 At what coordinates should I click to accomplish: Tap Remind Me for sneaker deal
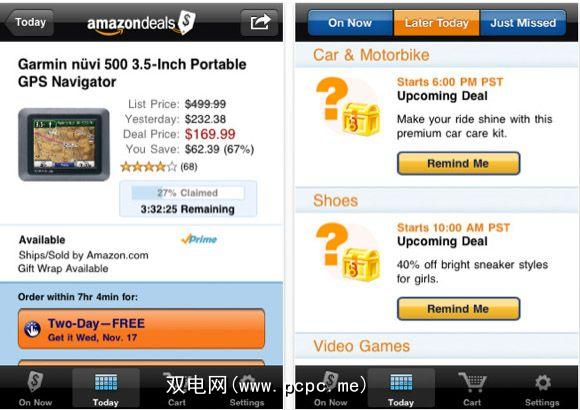click(x=458, y=309)
